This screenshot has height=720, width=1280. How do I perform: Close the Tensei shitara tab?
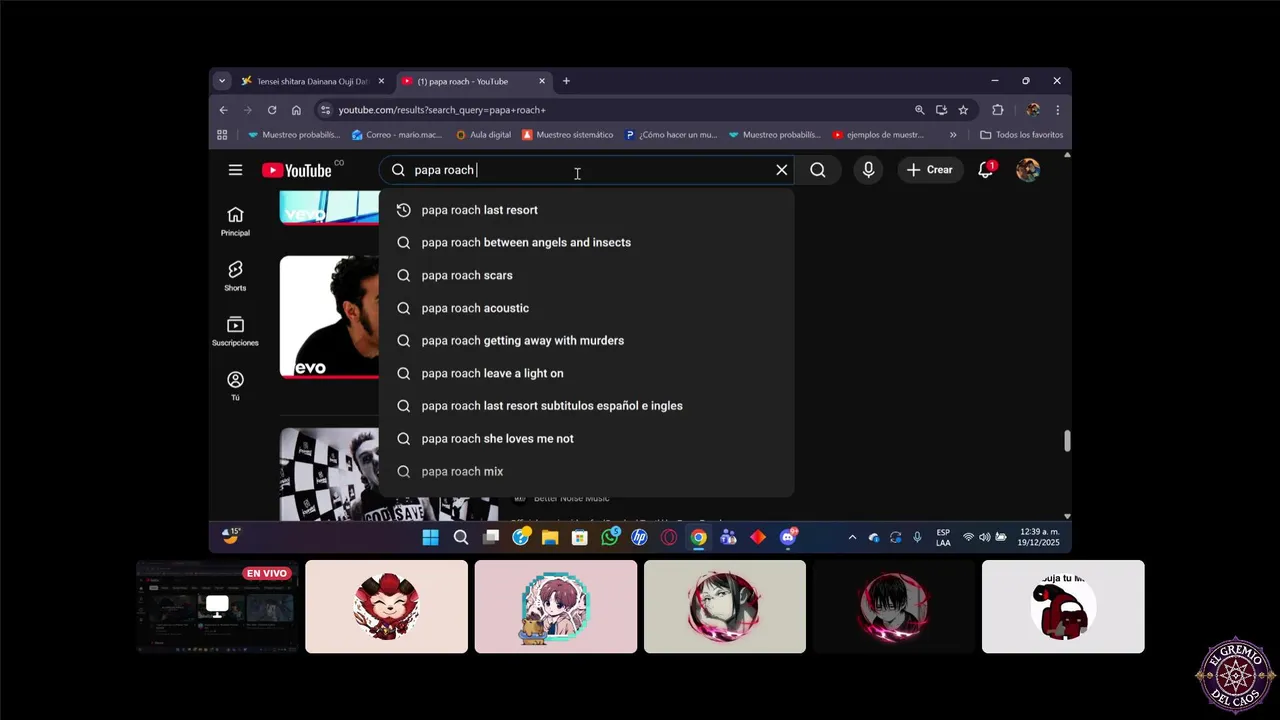[381, 81]
